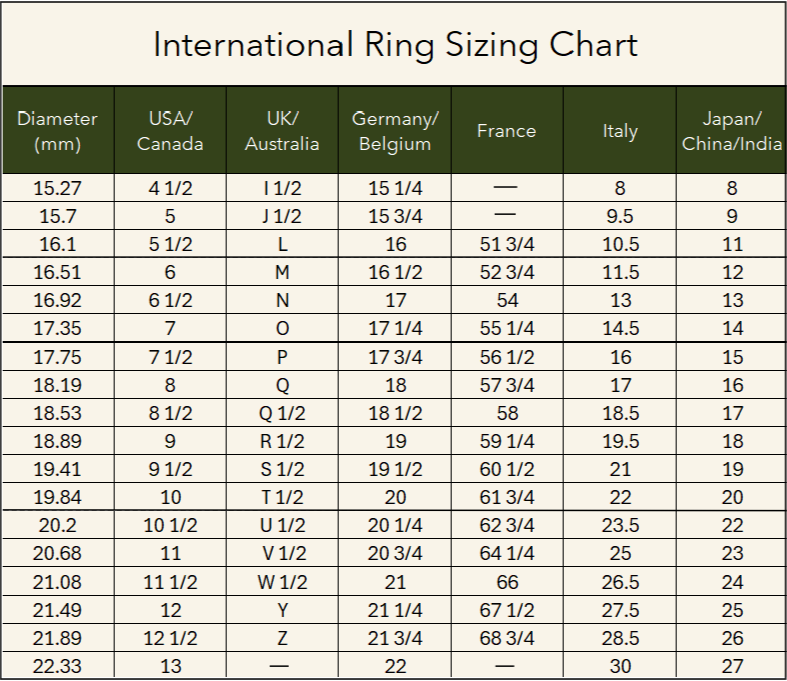787x681 pixels.
Task: Select the USA/Canada column header
Action: (170, 131)
